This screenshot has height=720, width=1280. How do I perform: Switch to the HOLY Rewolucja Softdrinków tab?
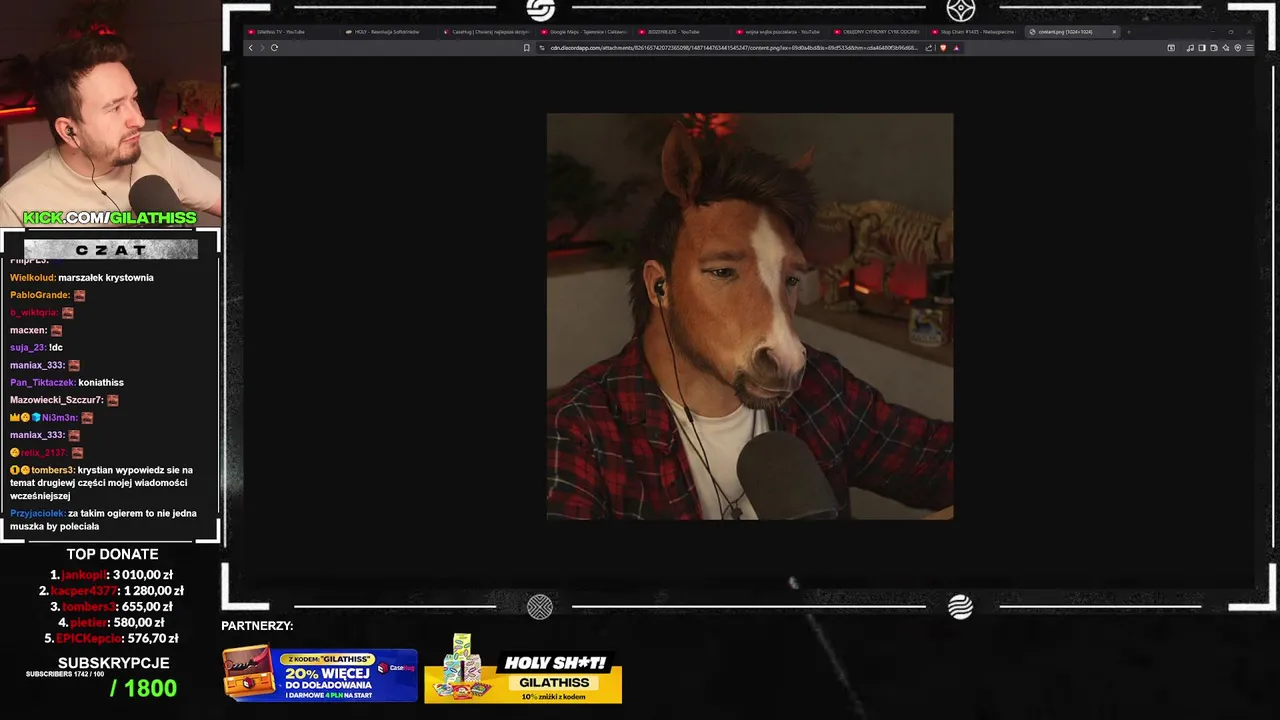pyautogui.click(x=390, y=32)
